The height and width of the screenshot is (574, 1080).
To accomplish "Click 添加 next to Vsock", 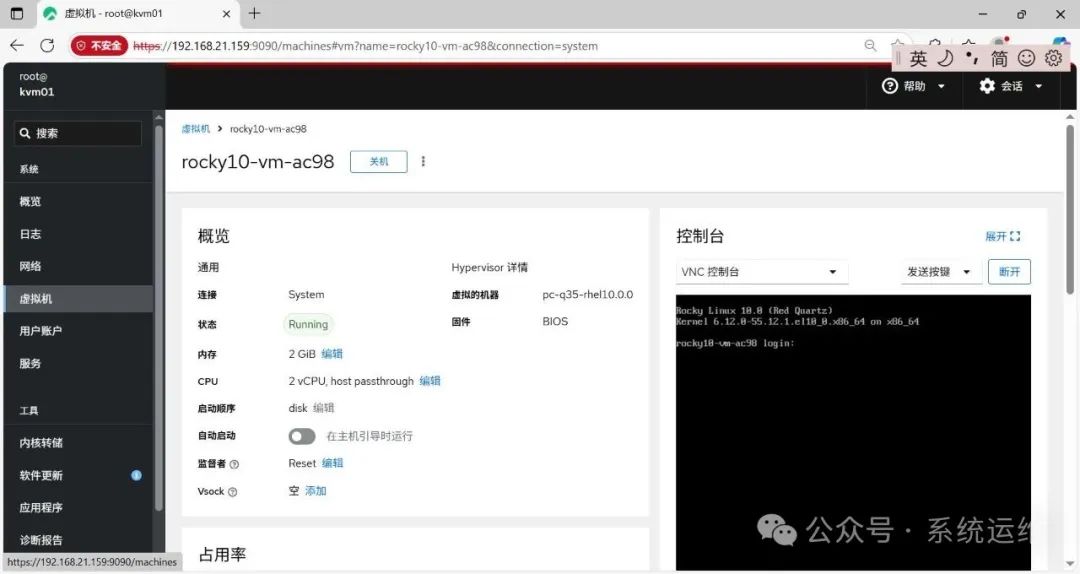I will point(315,491).
